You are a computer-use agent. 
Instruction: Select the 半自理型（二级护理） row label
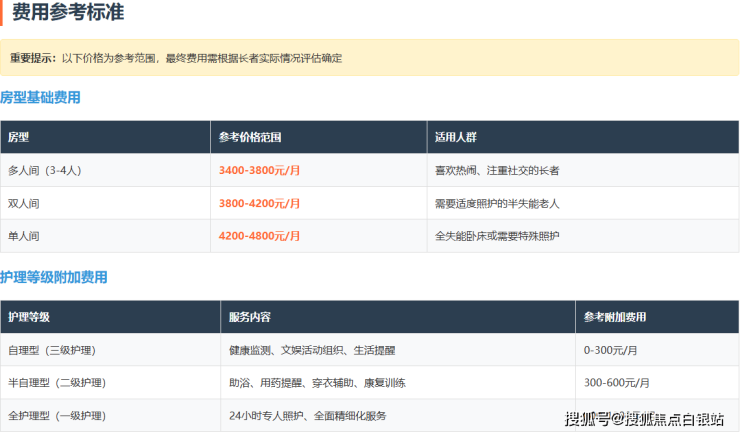[56, 383]
